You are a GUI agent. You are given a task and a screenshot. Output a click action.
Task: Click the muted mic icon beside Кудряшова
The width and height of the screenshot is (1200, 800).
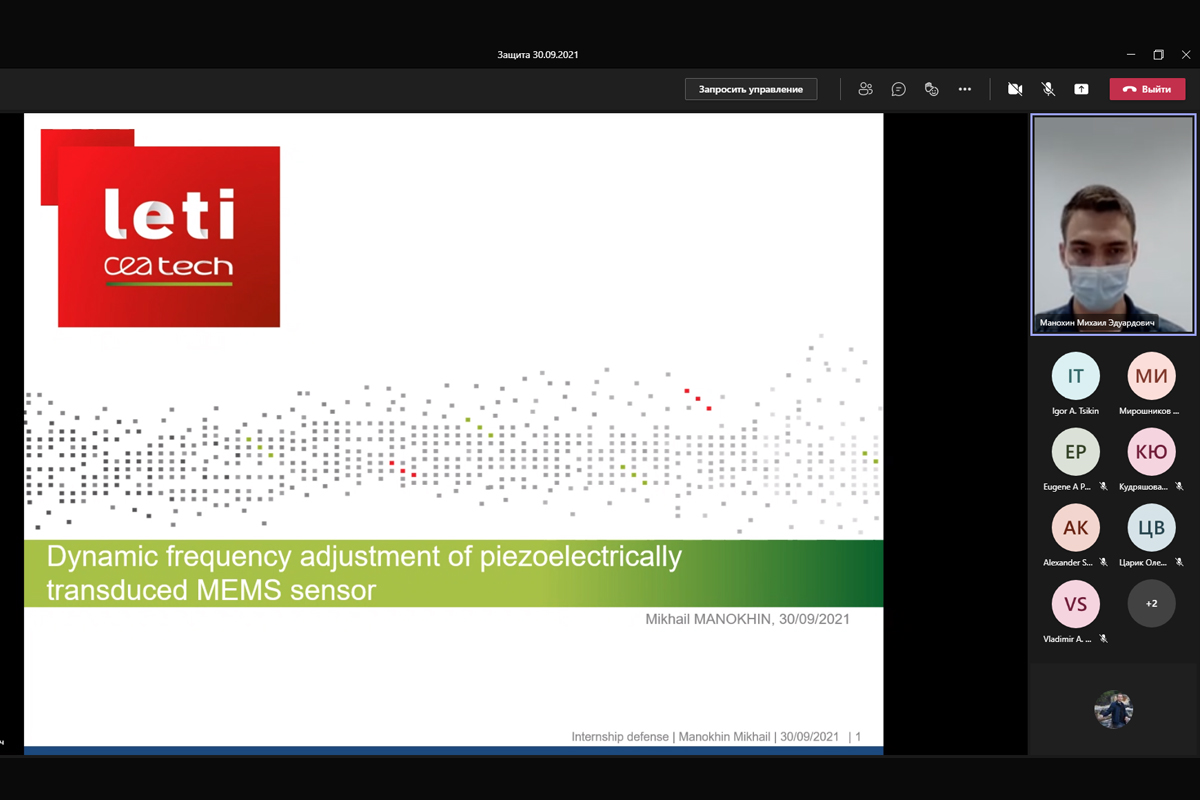pyautogui.click(x=1179, y=487)
